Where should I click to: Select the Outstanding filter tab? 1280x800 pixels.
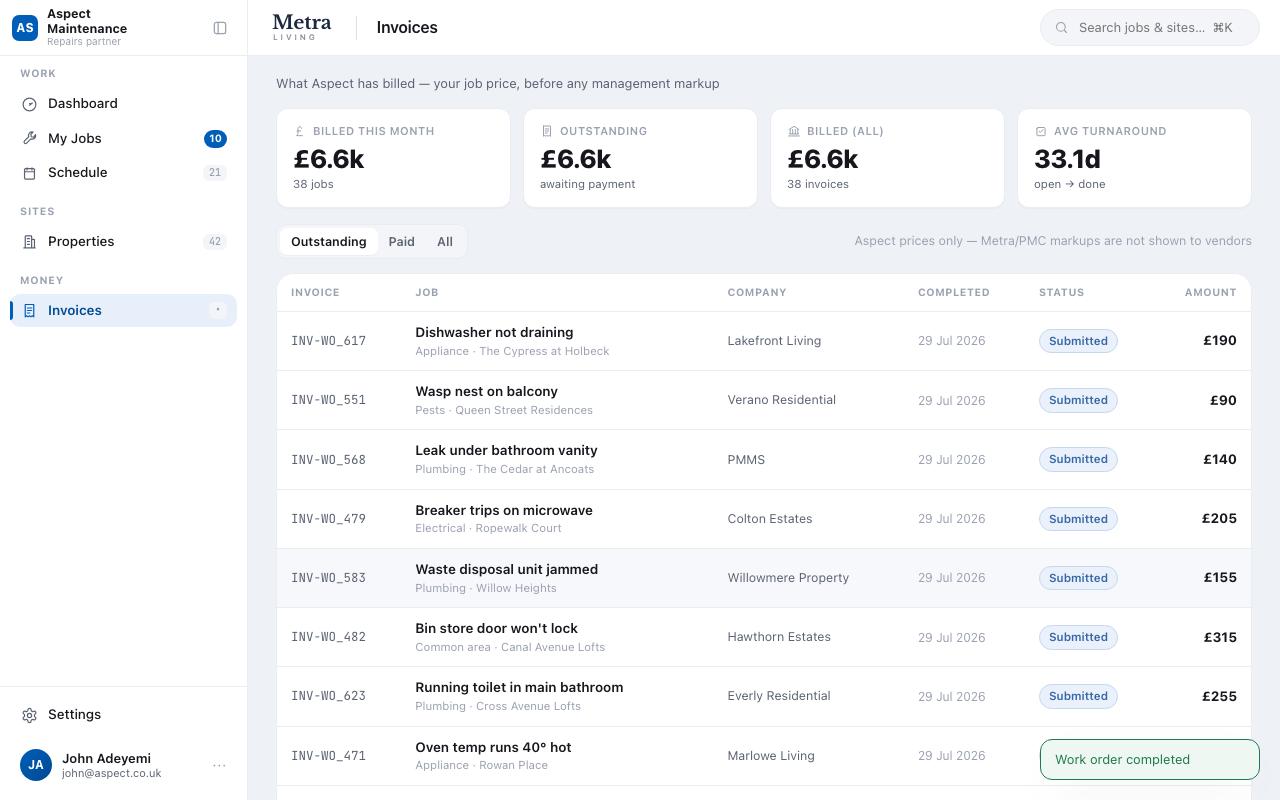pyautogui.click(x=329, y=242)
